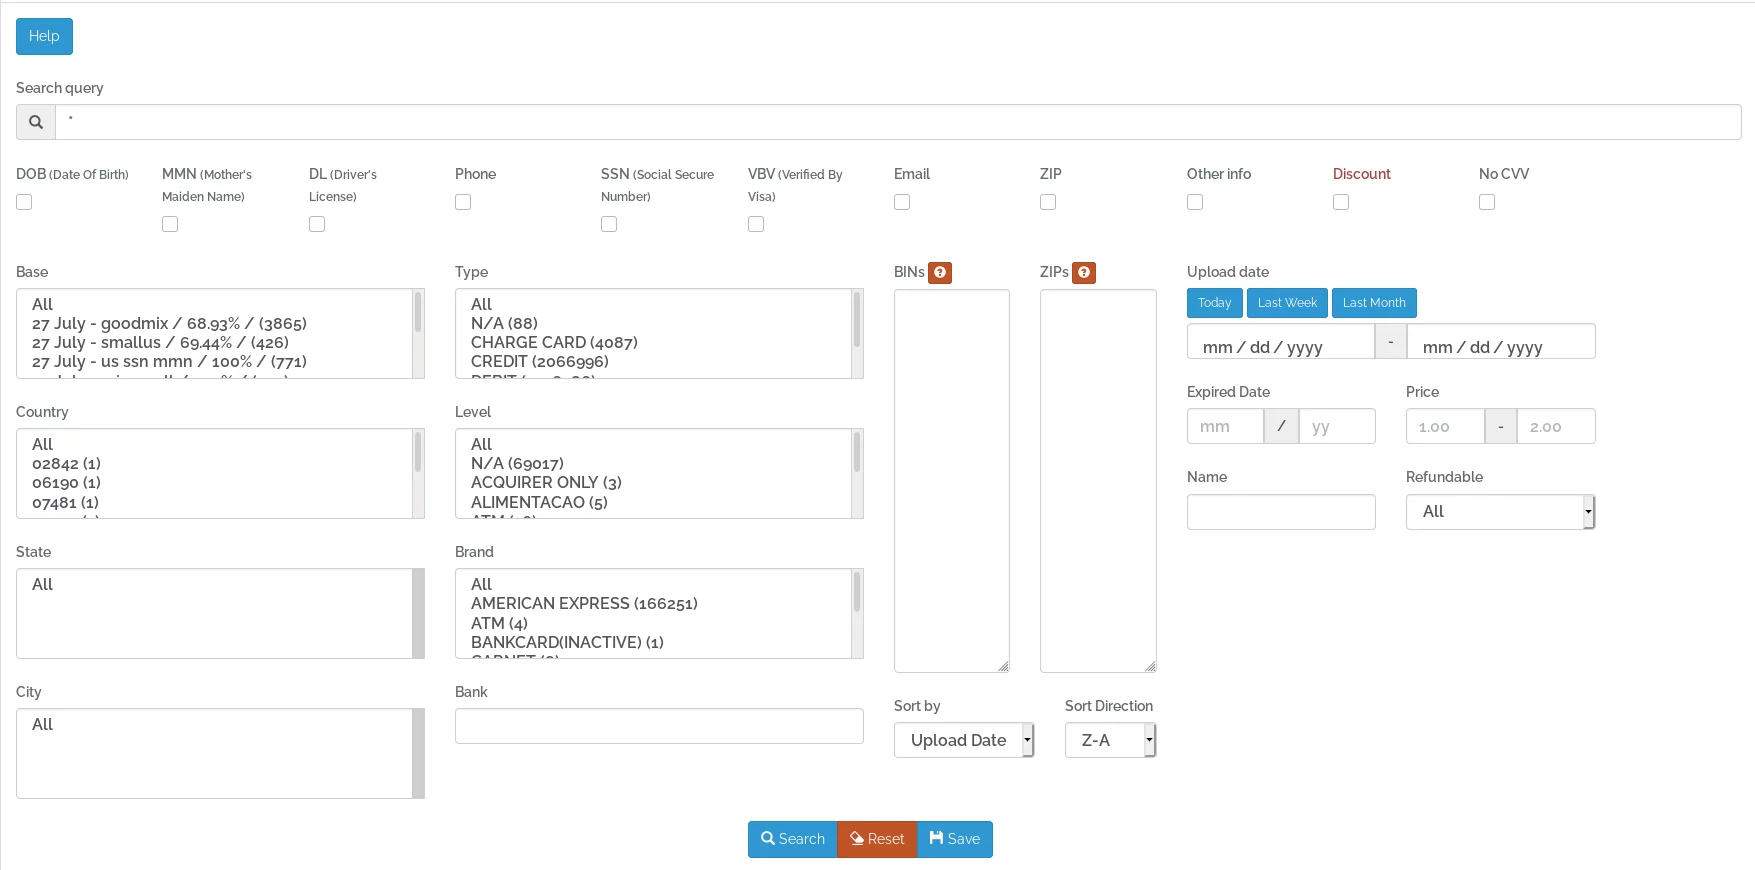The width and height of the screenshot is (1755, 870).
Task: Click the Save button
Action: click(955, 839)
